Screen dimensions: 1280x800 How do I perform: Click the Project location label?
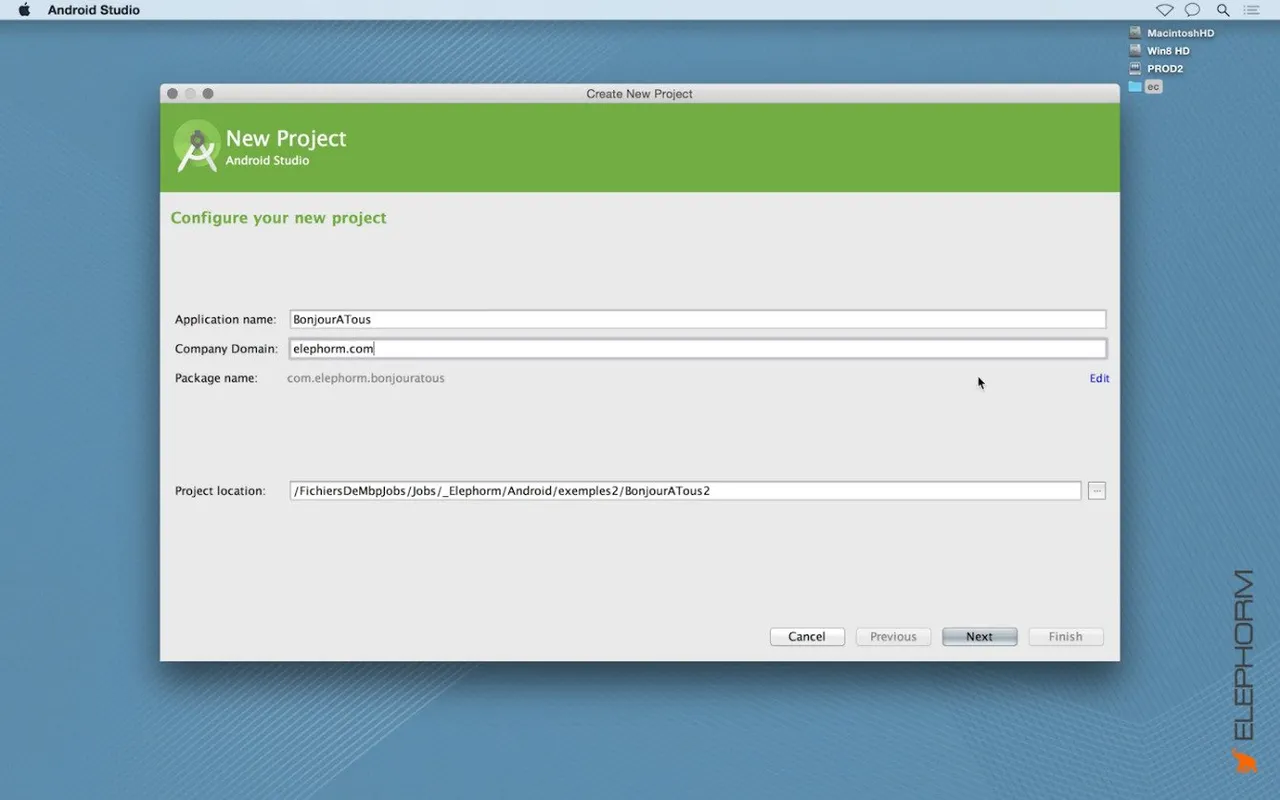[220, 491]
